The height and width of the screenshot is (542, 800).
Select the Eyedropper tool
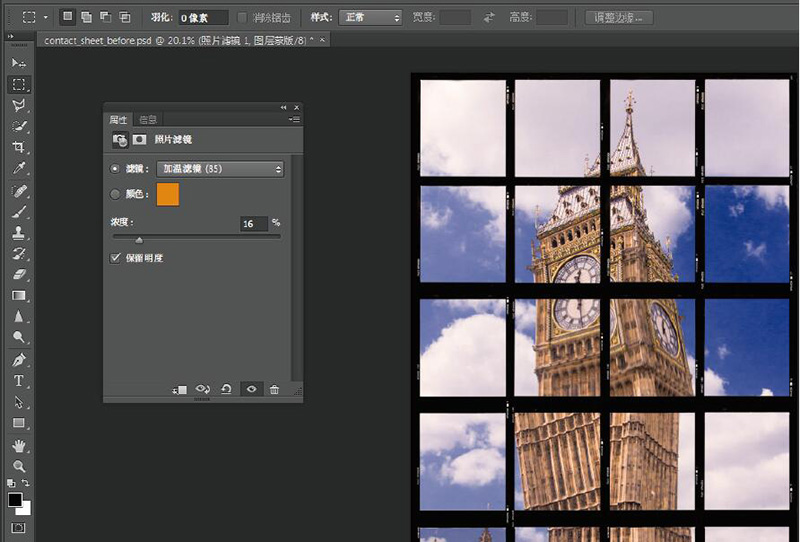pyautogui.click(x=18, y=169)
